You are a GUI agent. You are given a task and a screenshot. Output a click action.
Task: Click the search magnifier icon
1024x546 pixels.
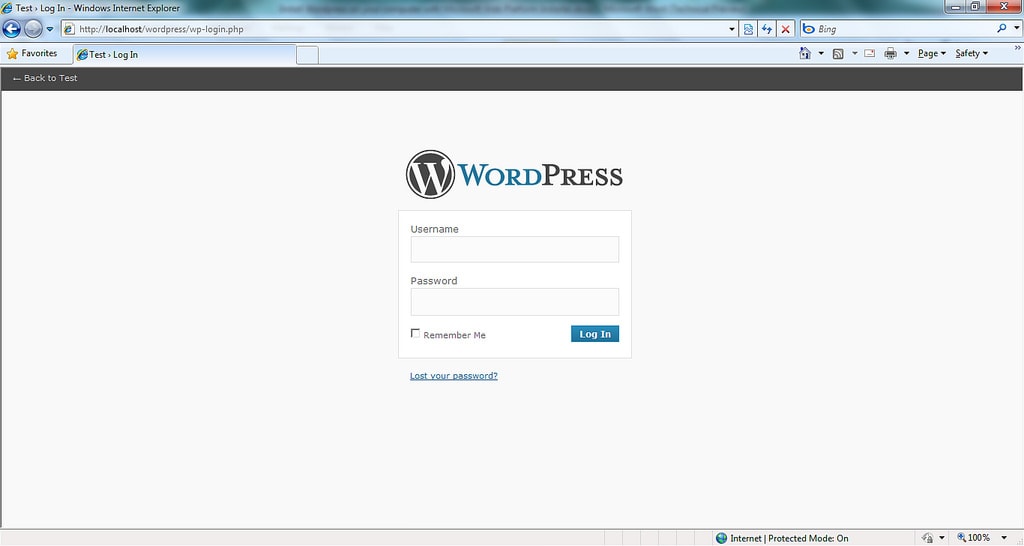1002,28
